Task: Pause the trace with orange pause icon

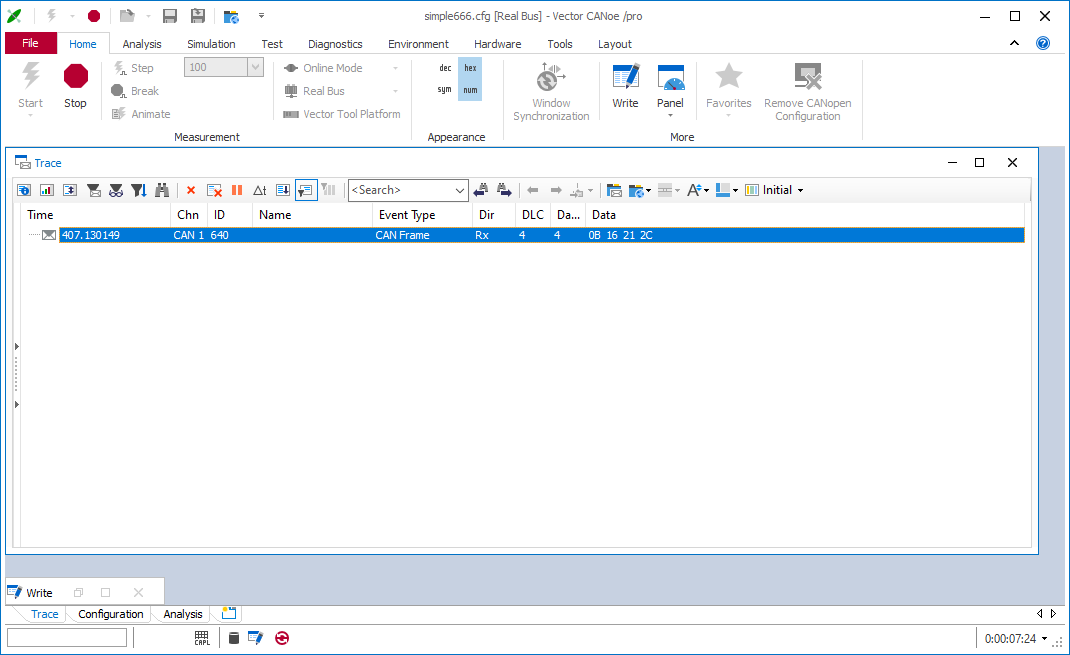Action: tap(237, 190)
